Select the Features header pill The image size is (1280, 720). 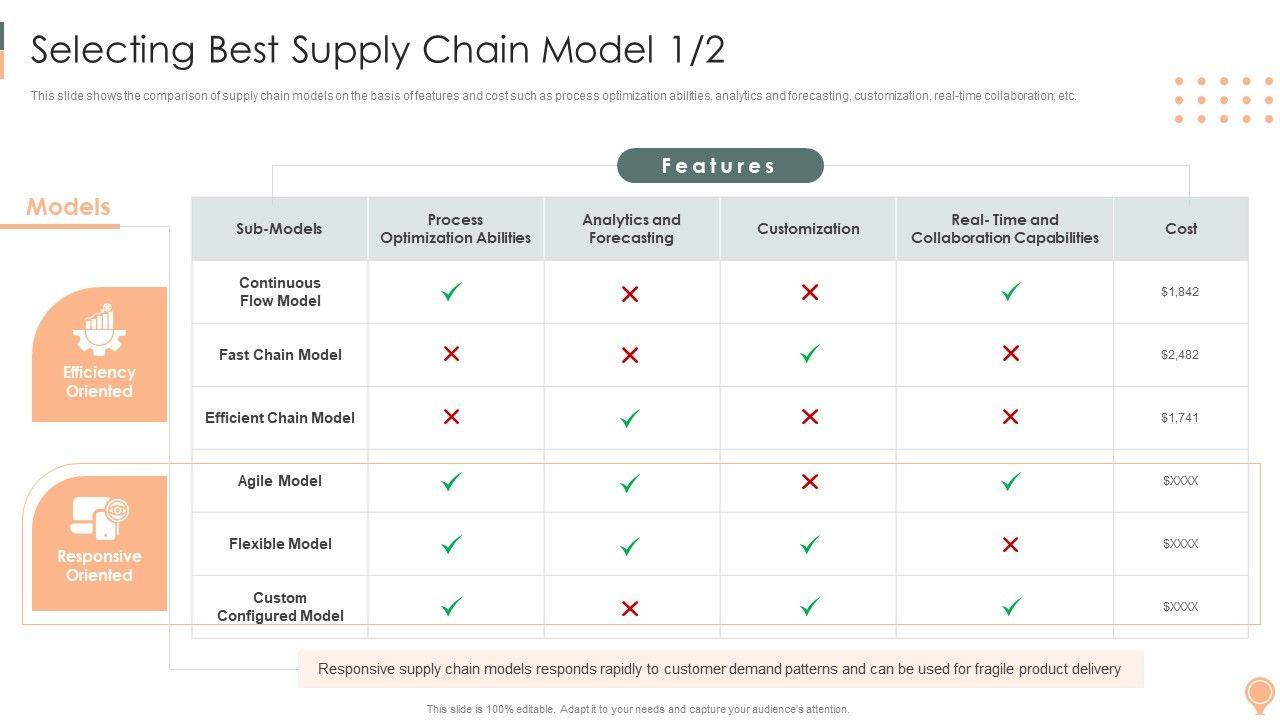click(720, 166)
